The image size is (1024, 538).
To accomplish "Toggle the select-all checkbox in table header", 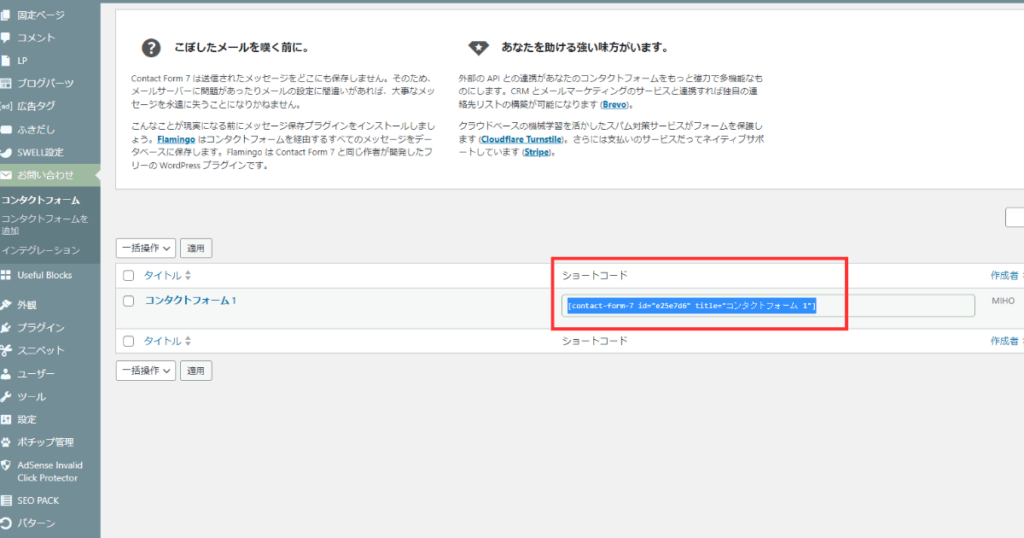I will click(x=129, y=276).
